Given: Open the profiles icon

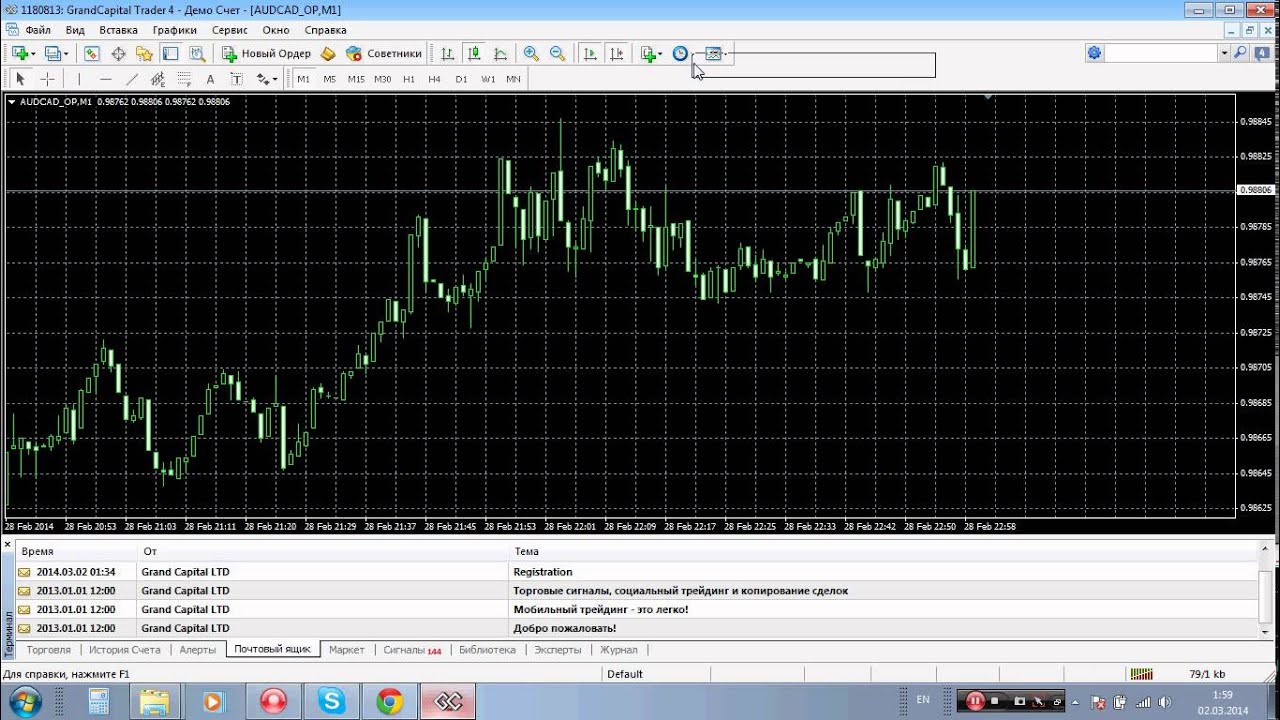Looking at the screenshot, I should pos(52,53).
